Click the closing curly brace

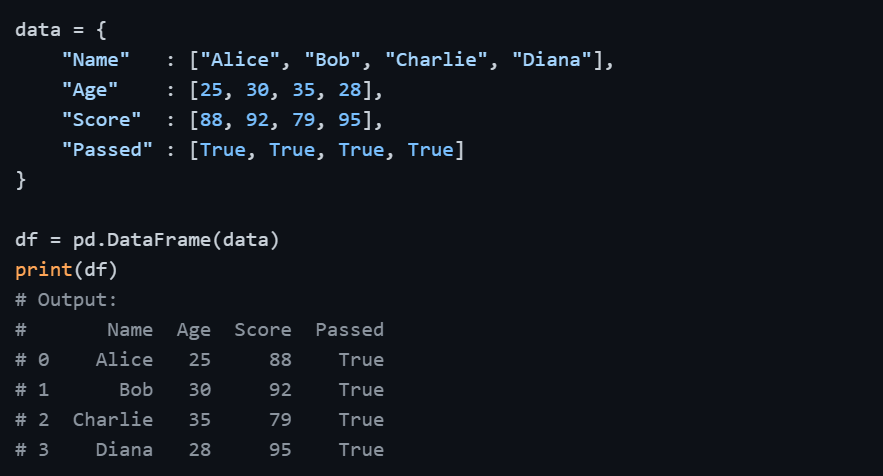pyautogui.click(x=21, y=180)
